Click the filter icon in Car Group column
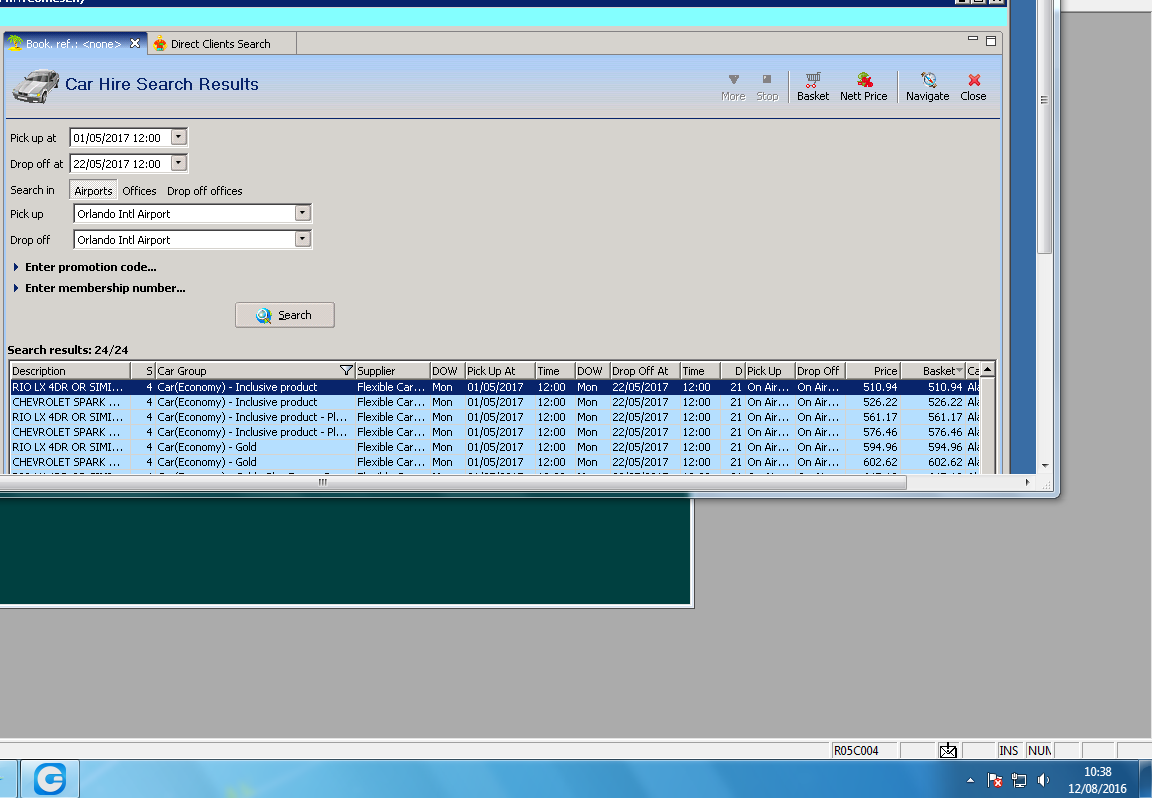 346,371
